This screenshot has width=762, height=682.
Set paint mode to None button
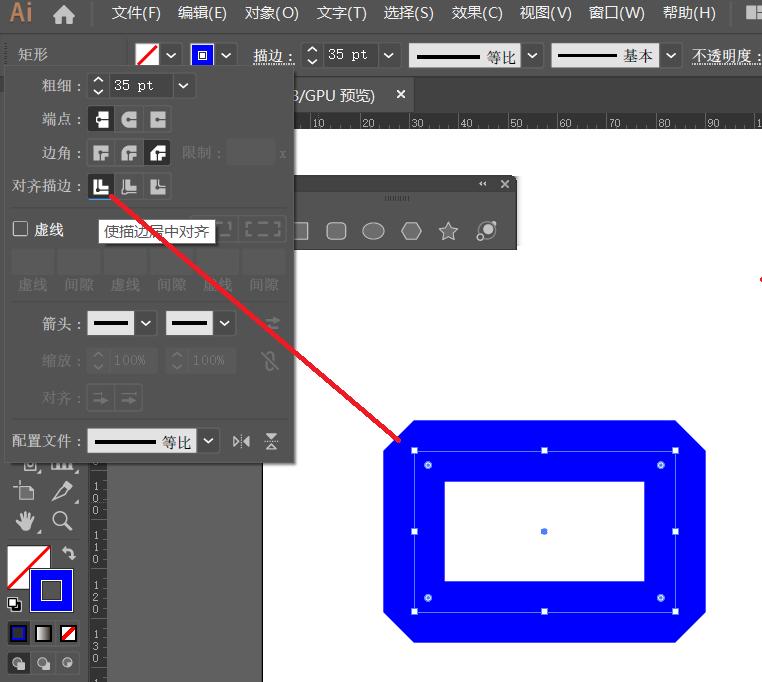[68, 633]
